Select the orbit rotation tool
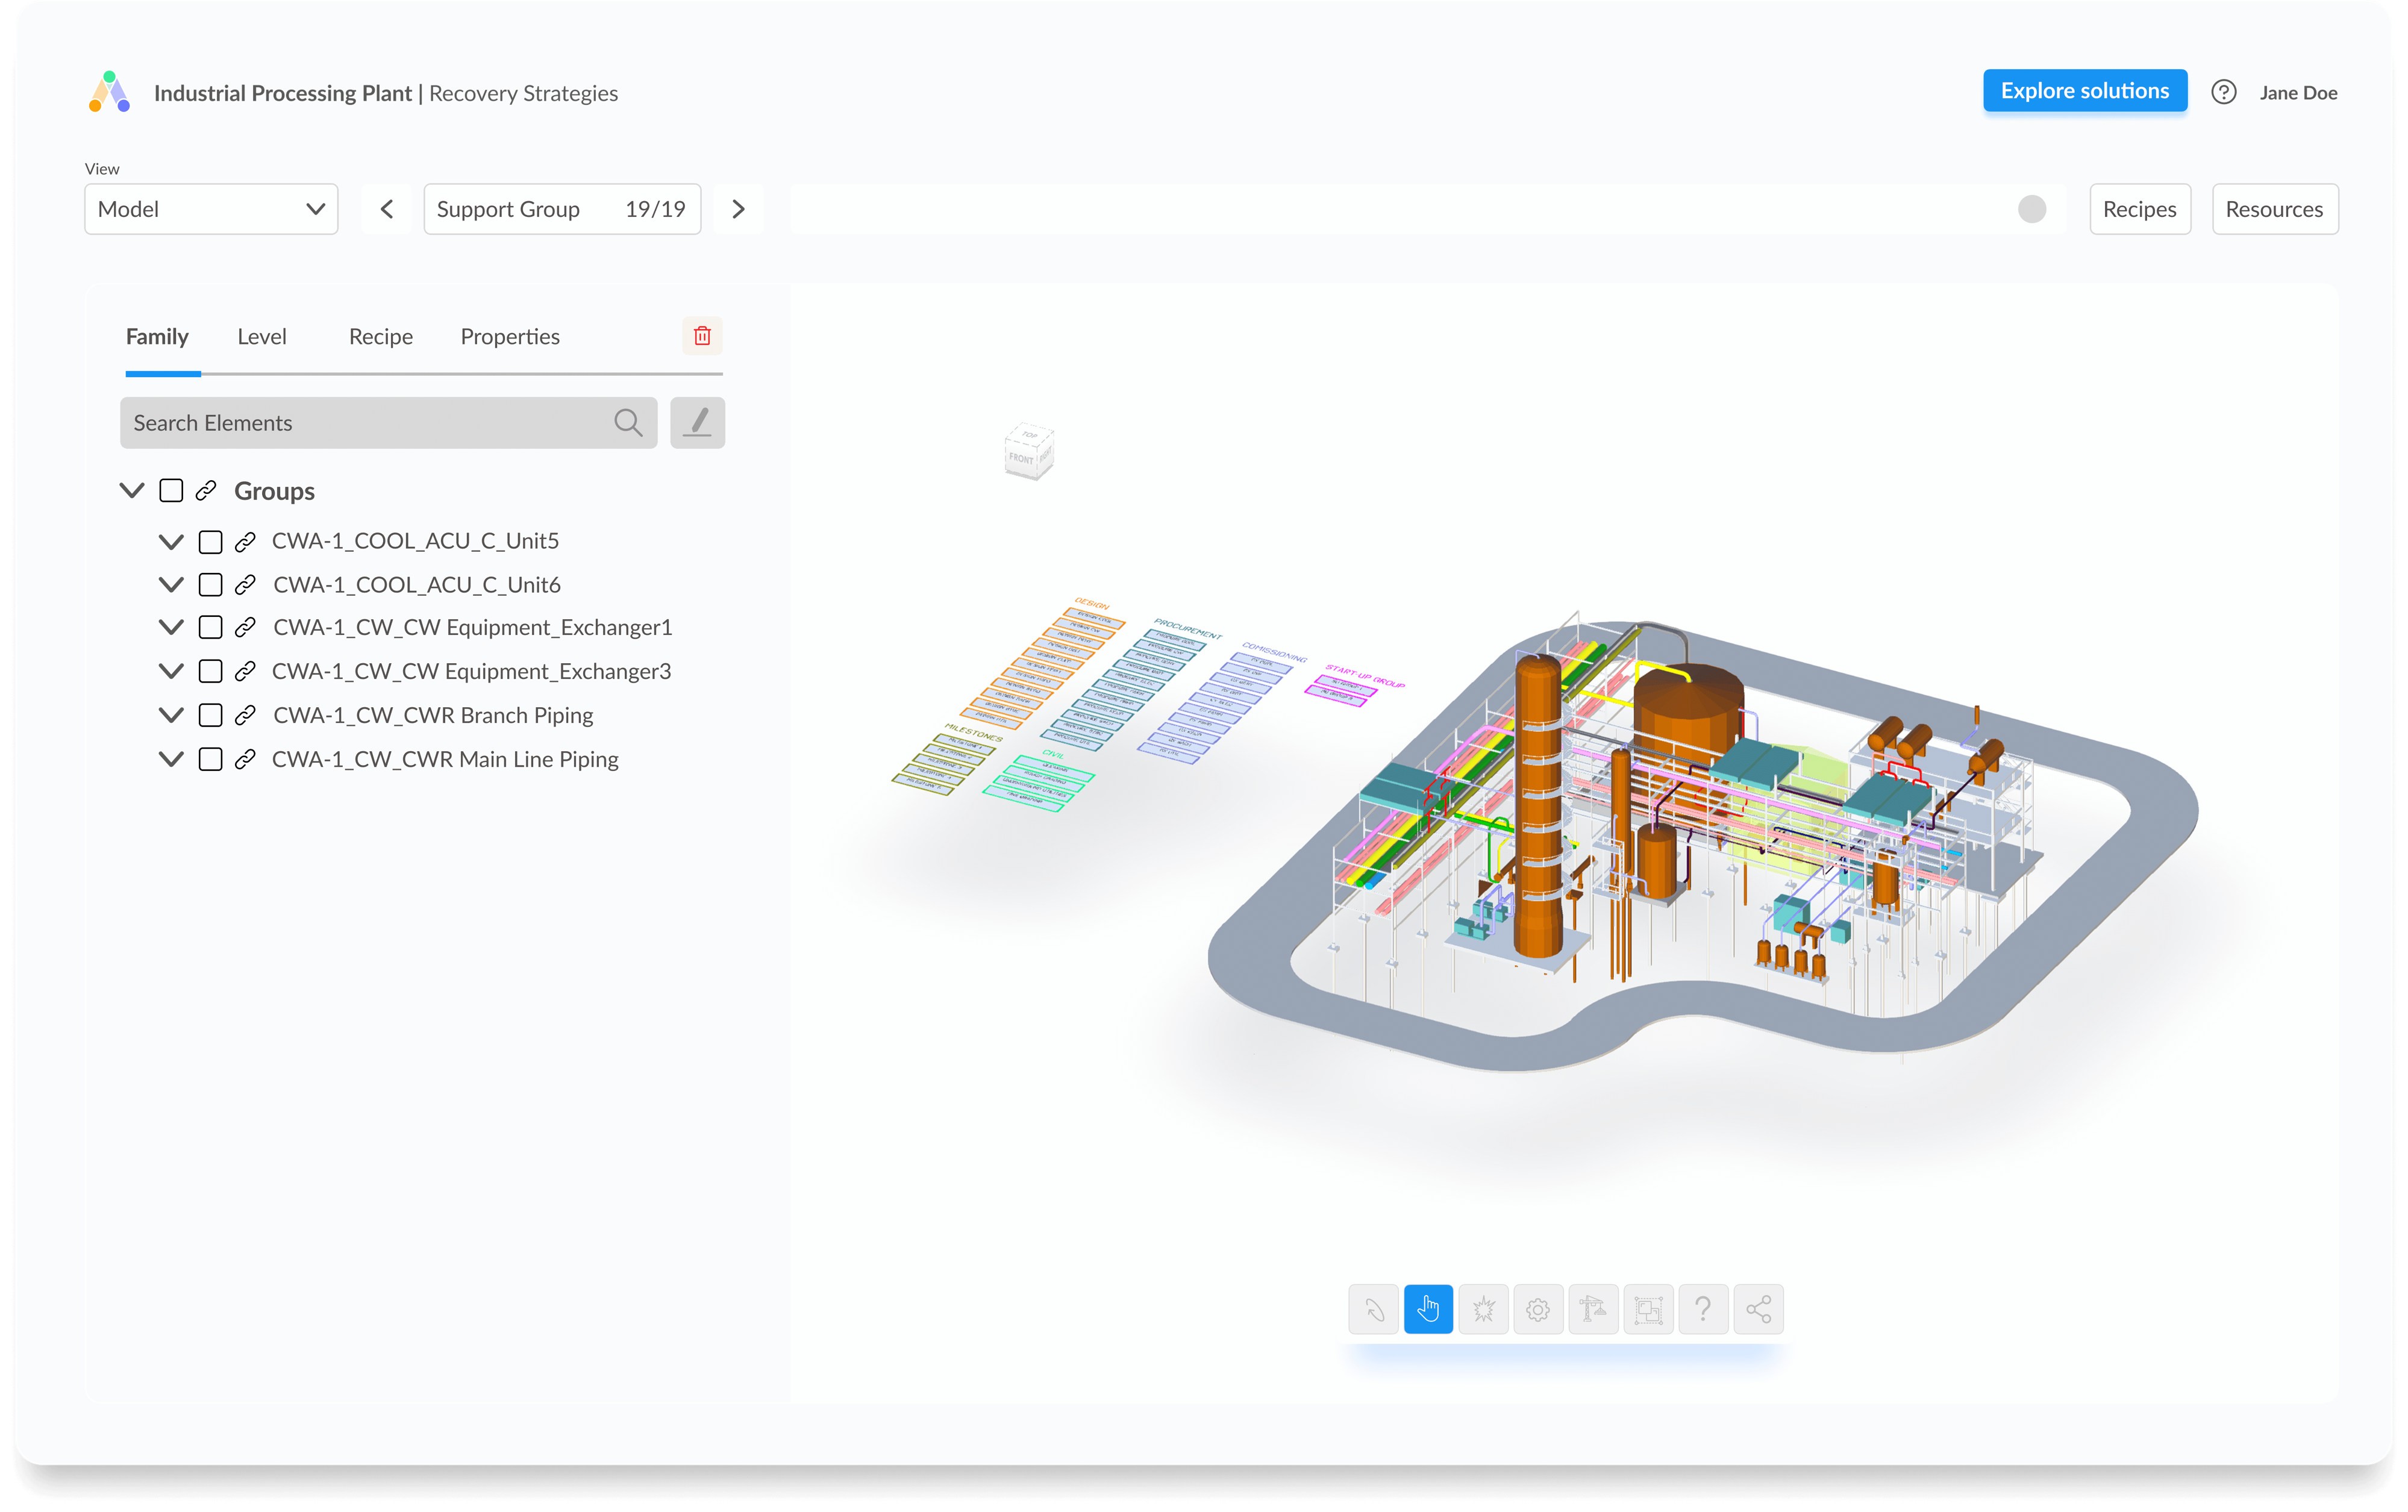This screenshot has height=1512, width=2408. tap(1373, 1309)
